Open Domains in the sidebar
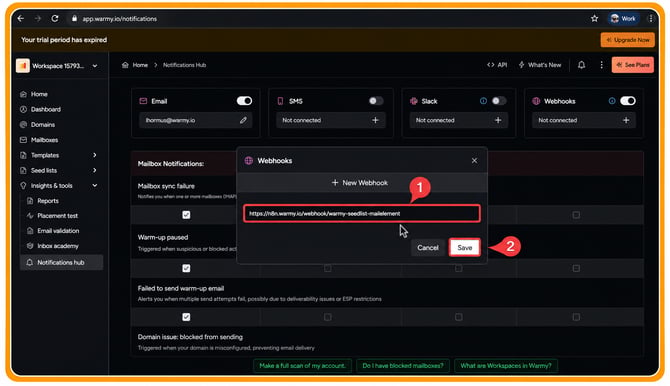670x386 pixels. click(43, 125)
